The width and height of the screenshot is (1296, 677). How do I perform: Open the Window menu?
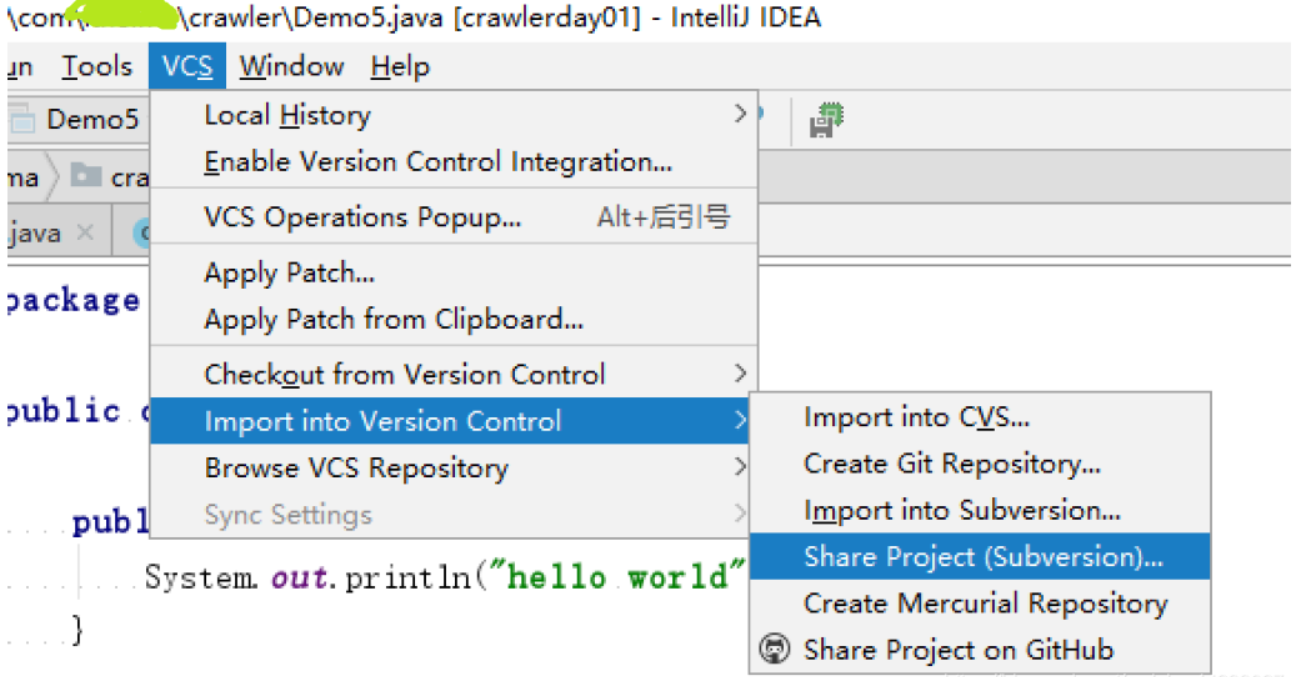click(x=291, y=67)
